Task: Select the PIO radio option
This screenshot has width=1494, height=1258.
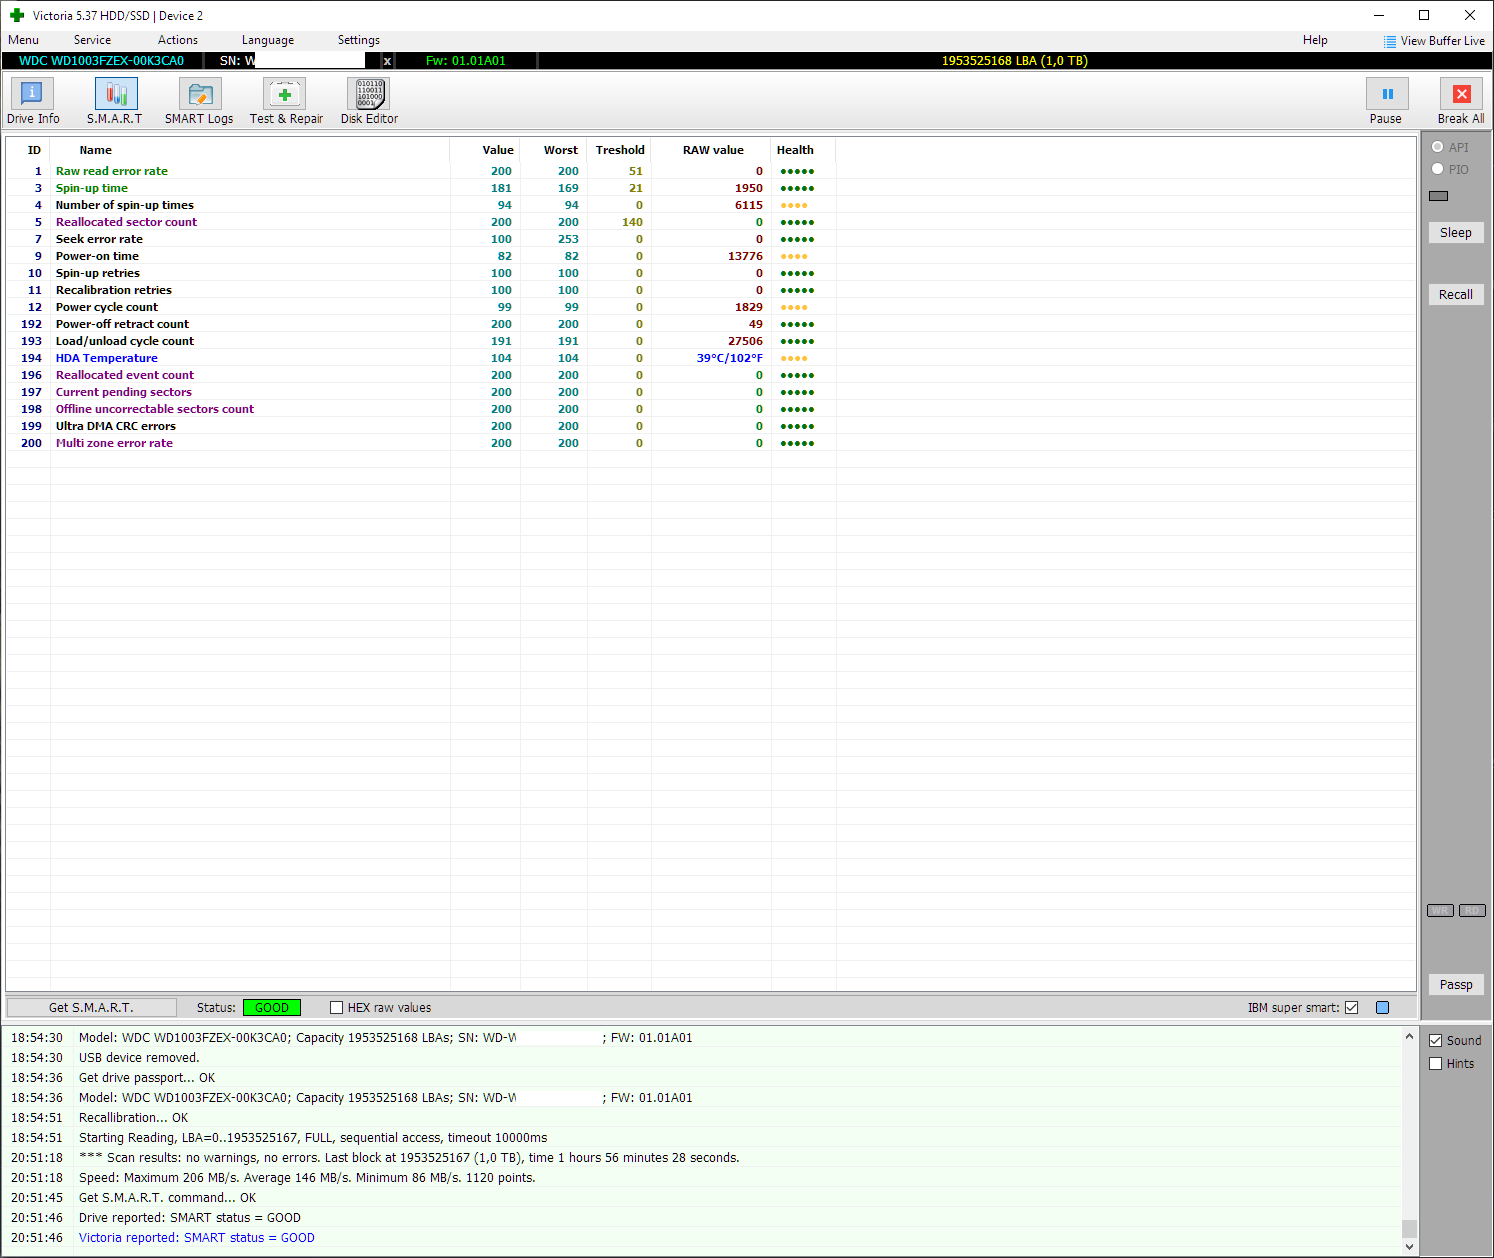Action: tap(1437, 169)
